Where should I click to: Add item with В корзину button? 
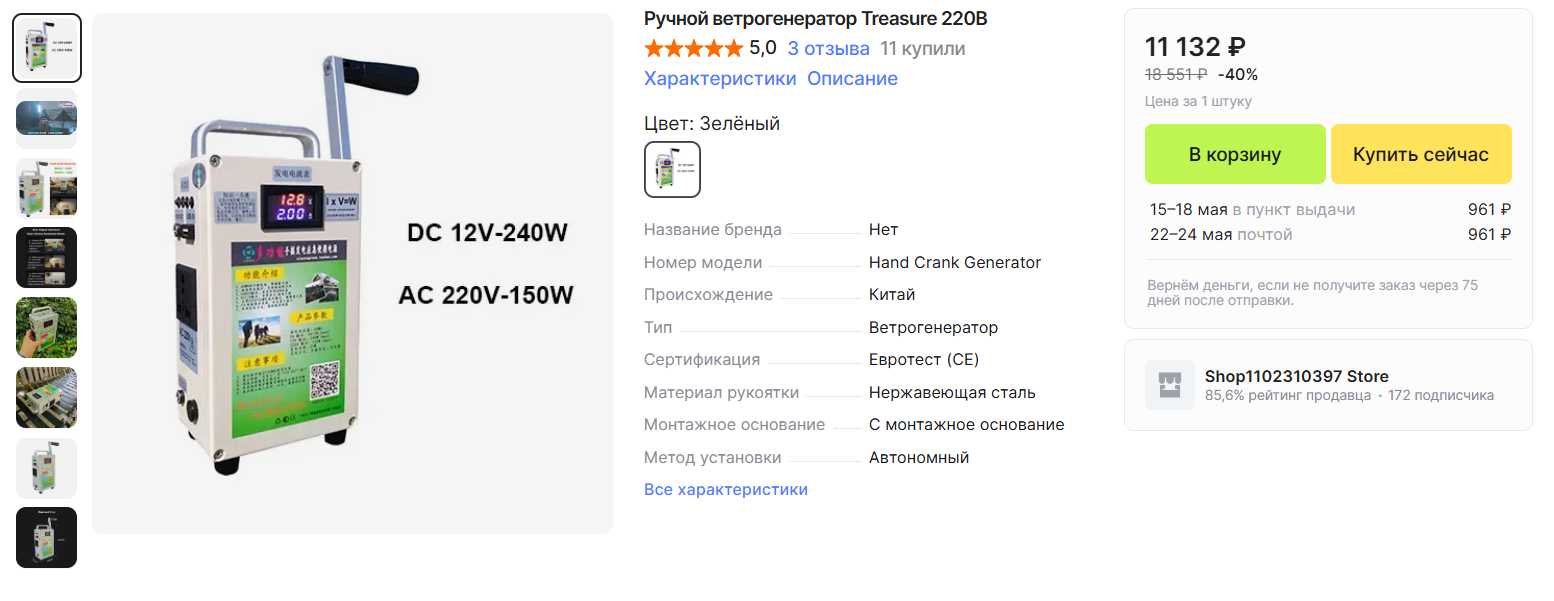point(1235,154)
